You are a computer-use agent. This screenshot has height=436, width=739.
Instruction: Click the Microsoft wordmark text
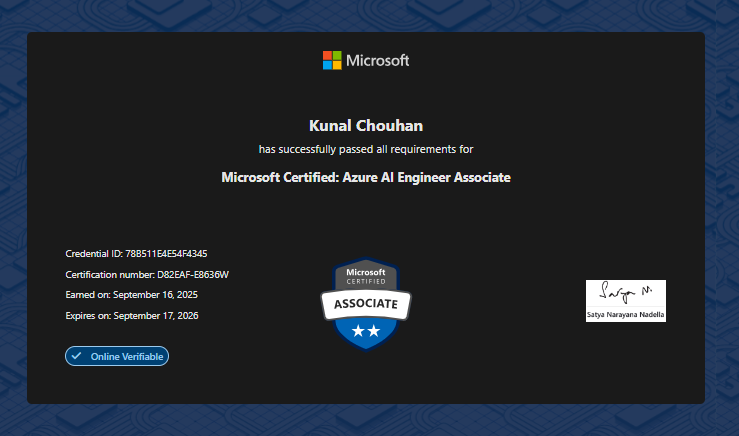[x=378, y=60]
